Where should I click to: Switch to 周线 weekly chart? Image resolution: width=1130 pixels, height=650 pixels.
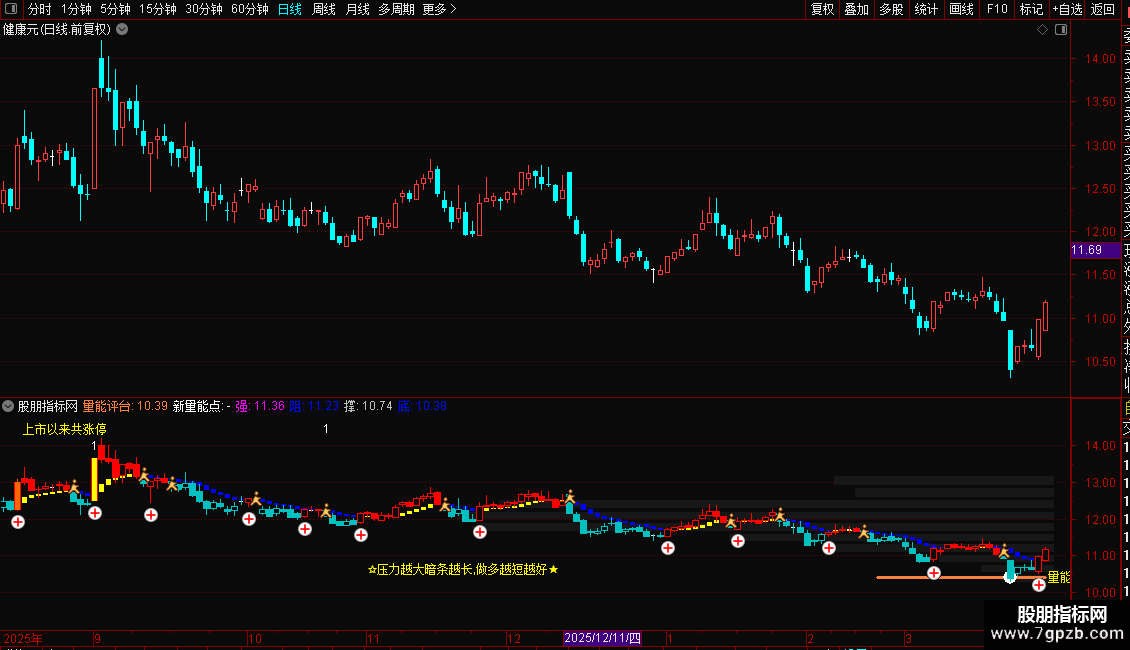click(x=324, y=9)
